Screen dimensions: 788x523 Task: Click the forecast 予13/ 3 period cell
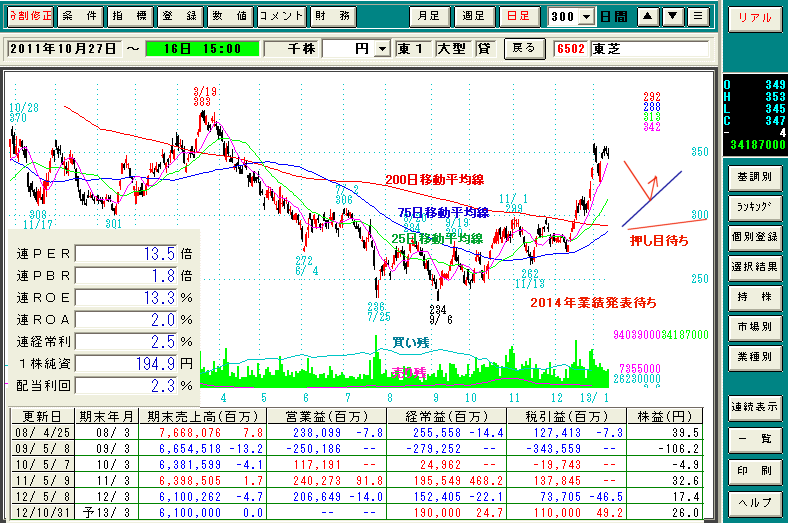point(107,513)
